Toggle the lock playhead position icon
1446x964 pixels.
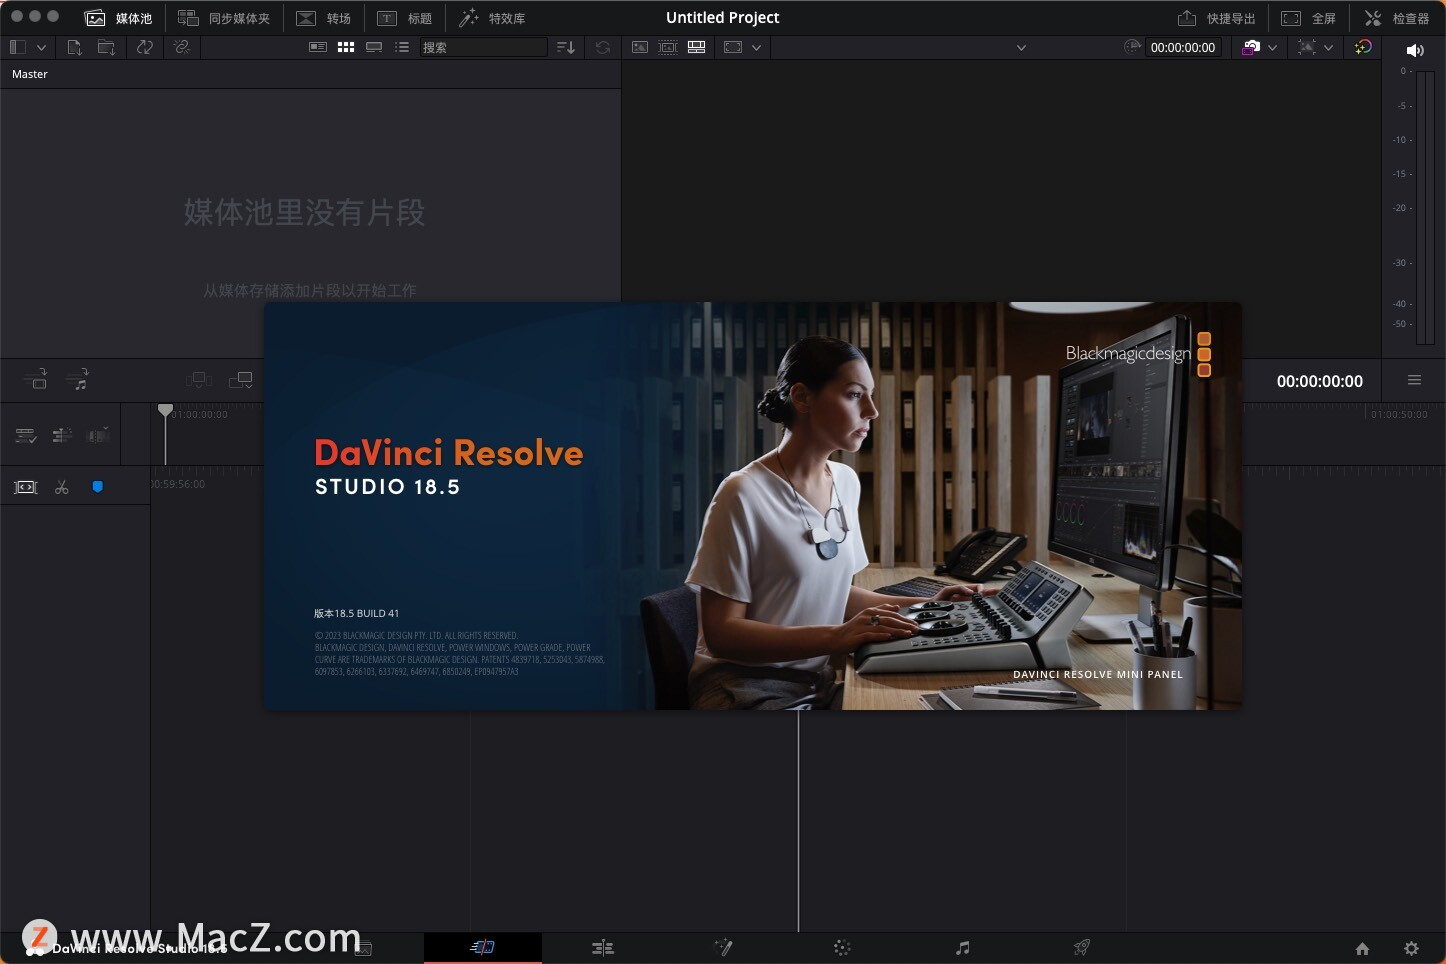[x=62, y=435]
